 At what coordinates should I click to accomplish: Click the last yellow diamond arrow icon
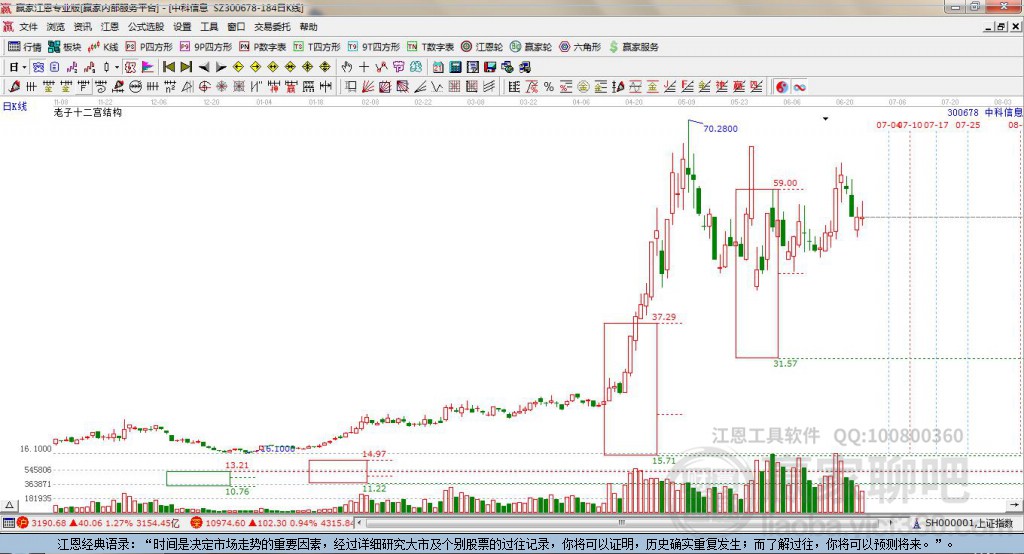[x=325, y=67]
